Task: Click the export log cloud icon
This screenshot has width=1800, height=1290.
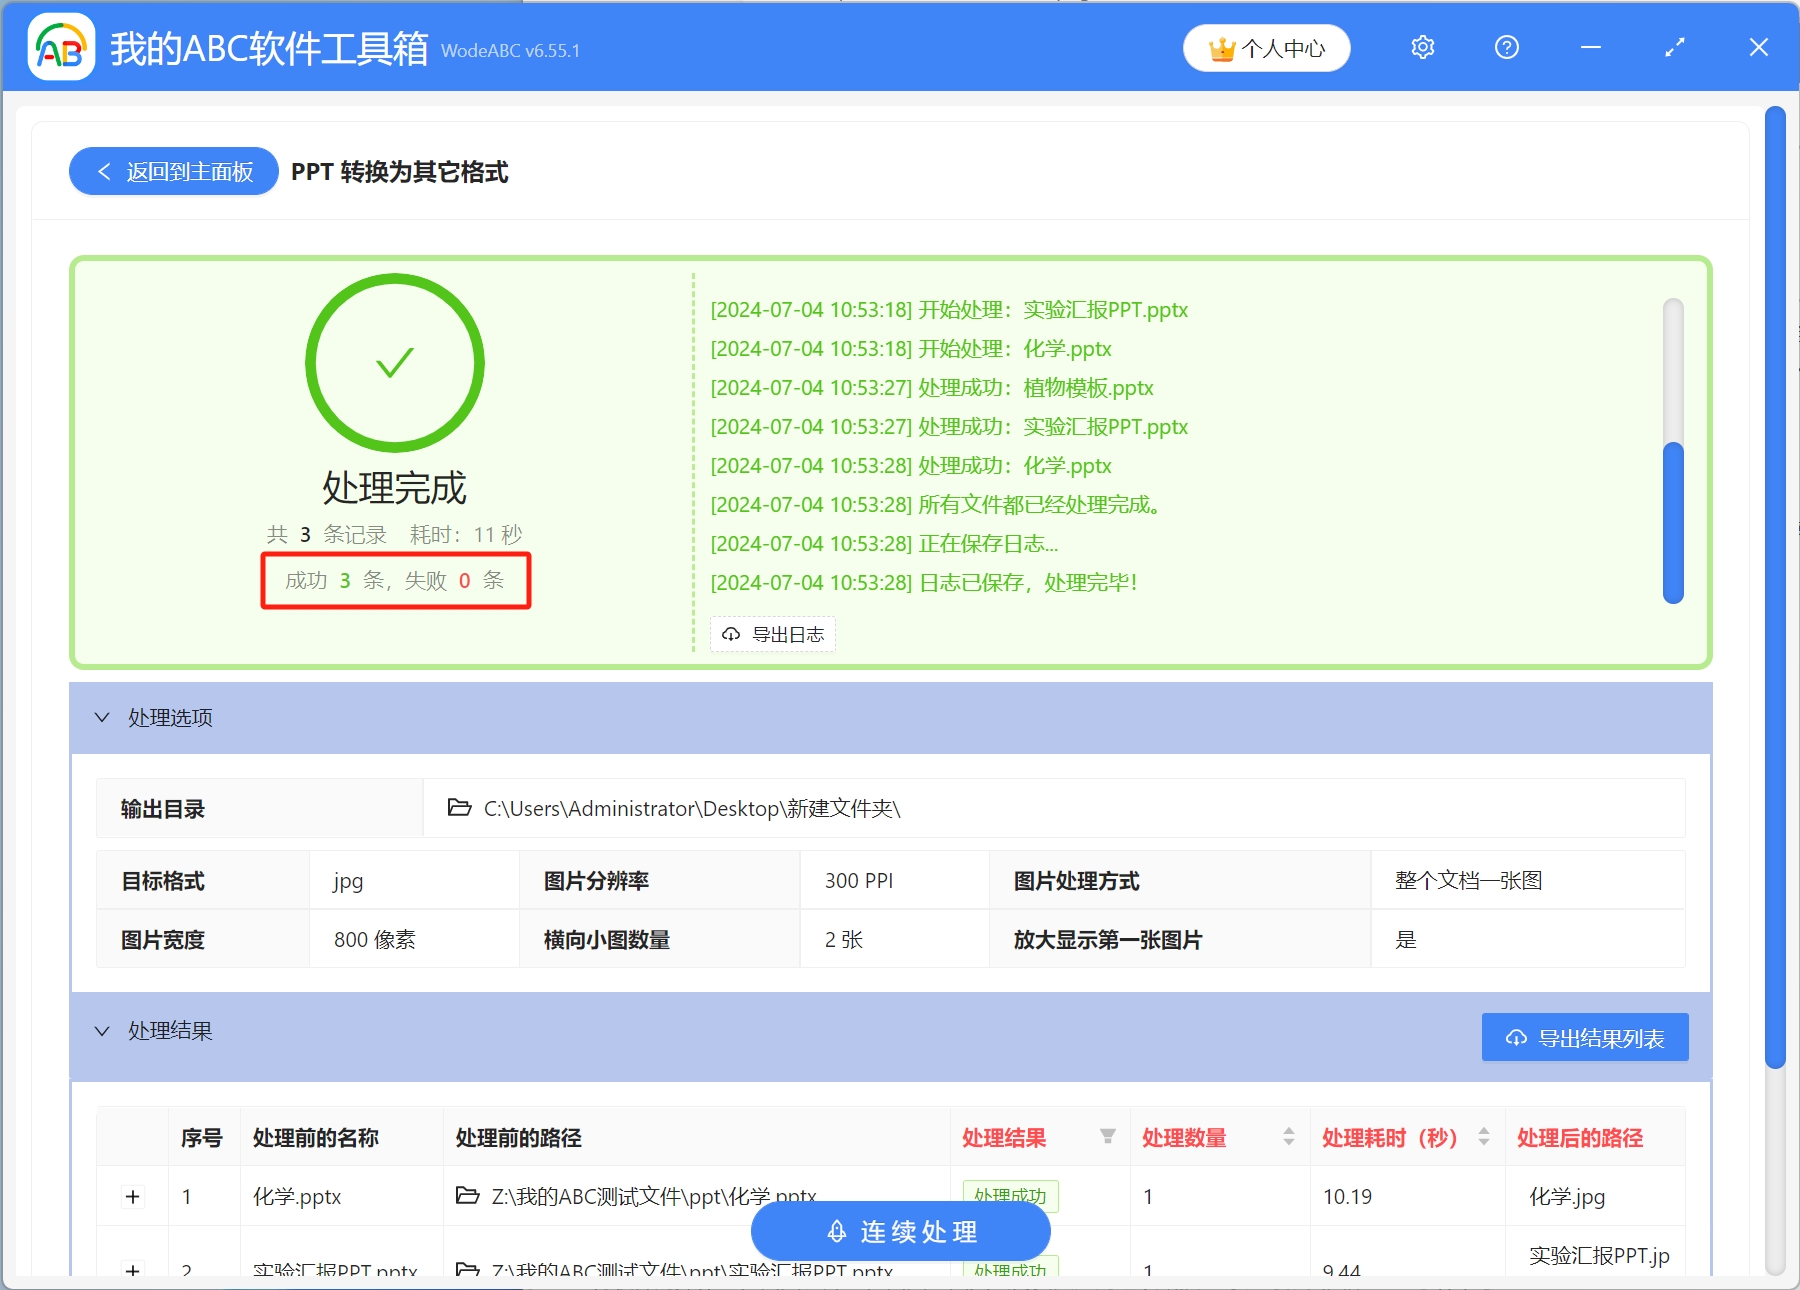Action: point(729,634)
